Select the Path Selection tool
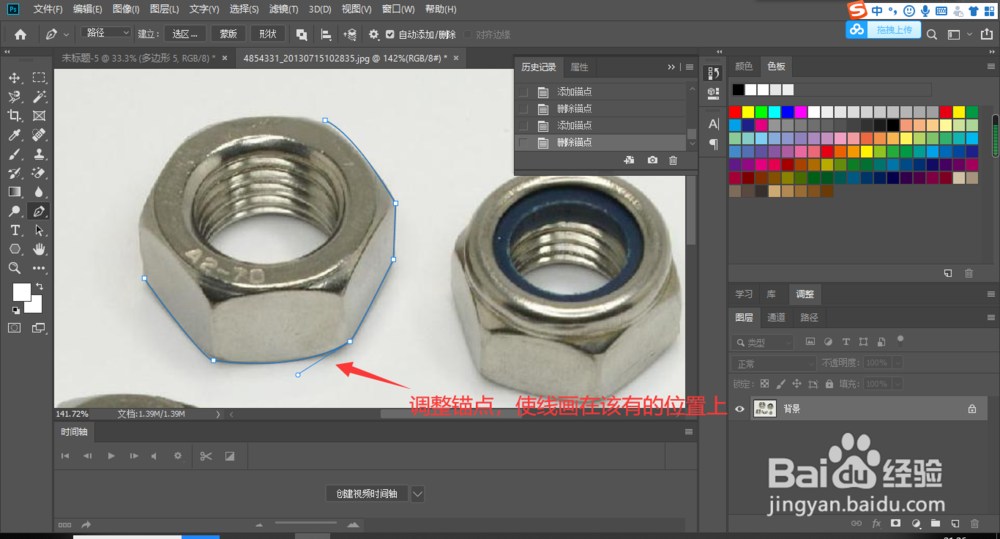 39,230
